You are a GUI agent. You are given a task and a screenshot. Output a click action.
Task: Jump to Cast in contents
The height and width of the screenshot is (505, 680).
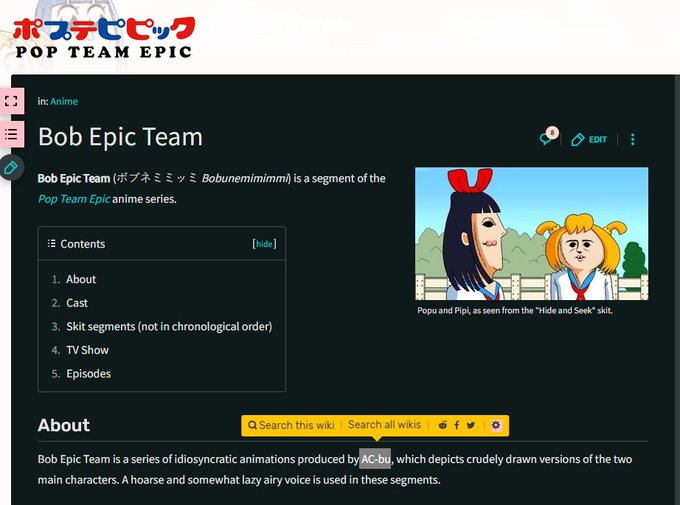(x=77, y=303)
